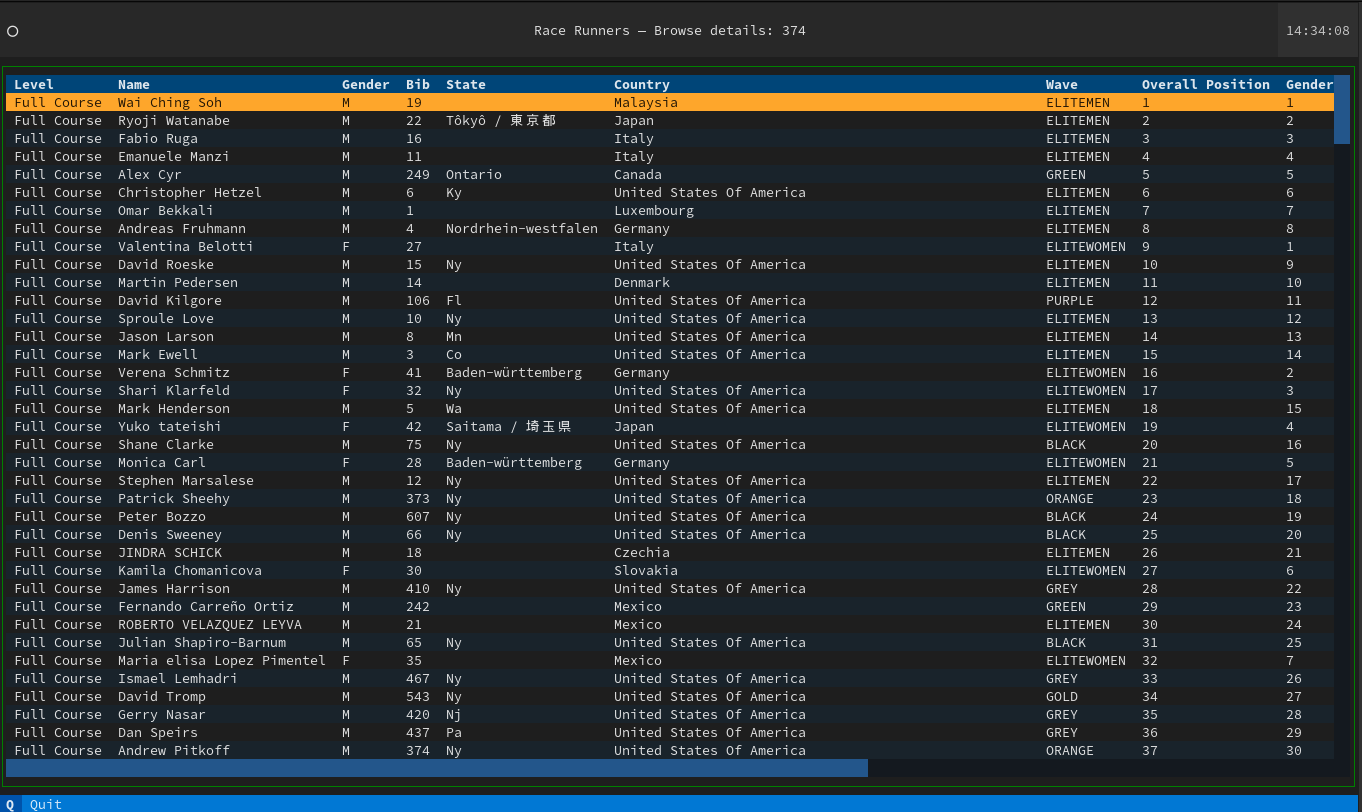Click the Level column header
The image size is (1362, 812).
(x=34, y=85)
